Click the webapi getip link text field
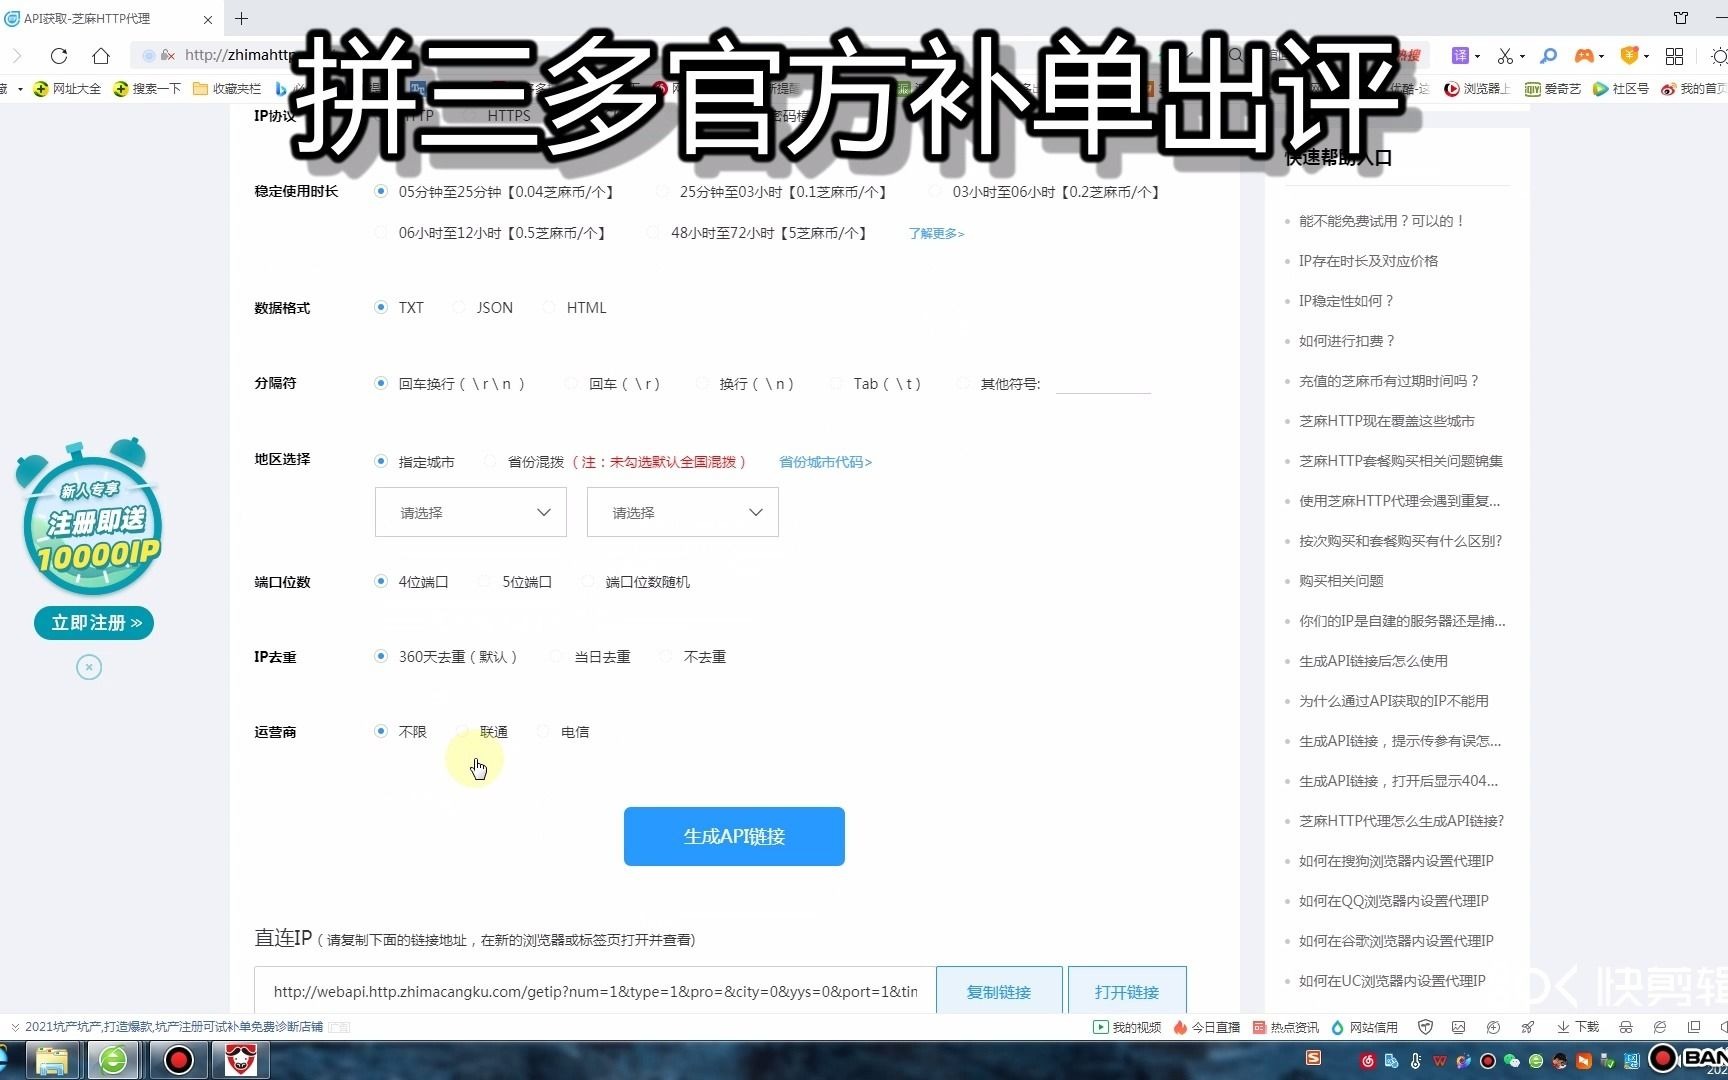The height and width of the screenshot is (1080, 1728). click(x=595, y=991)
